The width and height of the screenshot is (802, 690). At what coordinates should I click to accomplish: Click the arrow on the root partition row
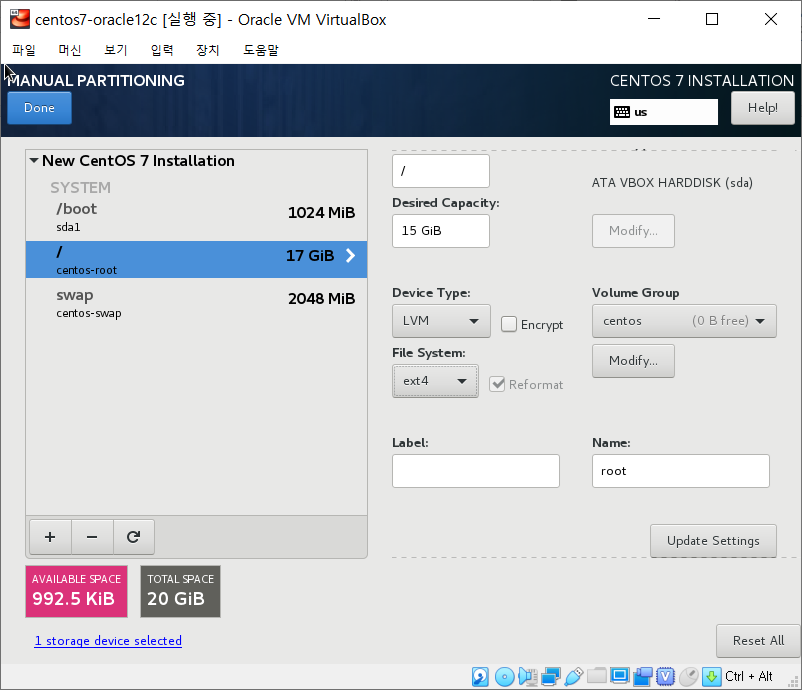pyautogui.click(x=350, y=255)
